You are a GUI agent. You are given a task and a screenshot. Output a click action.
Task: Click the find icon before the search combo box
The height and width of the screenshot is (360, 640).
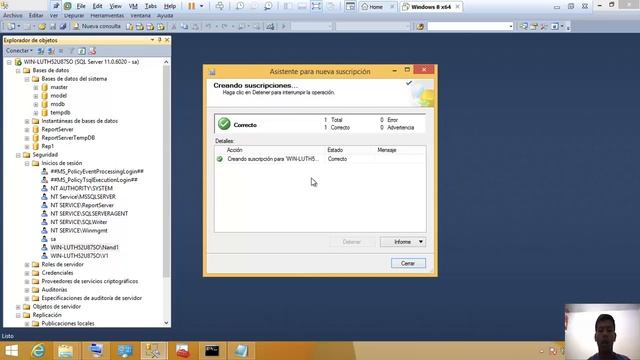(420, 27)
